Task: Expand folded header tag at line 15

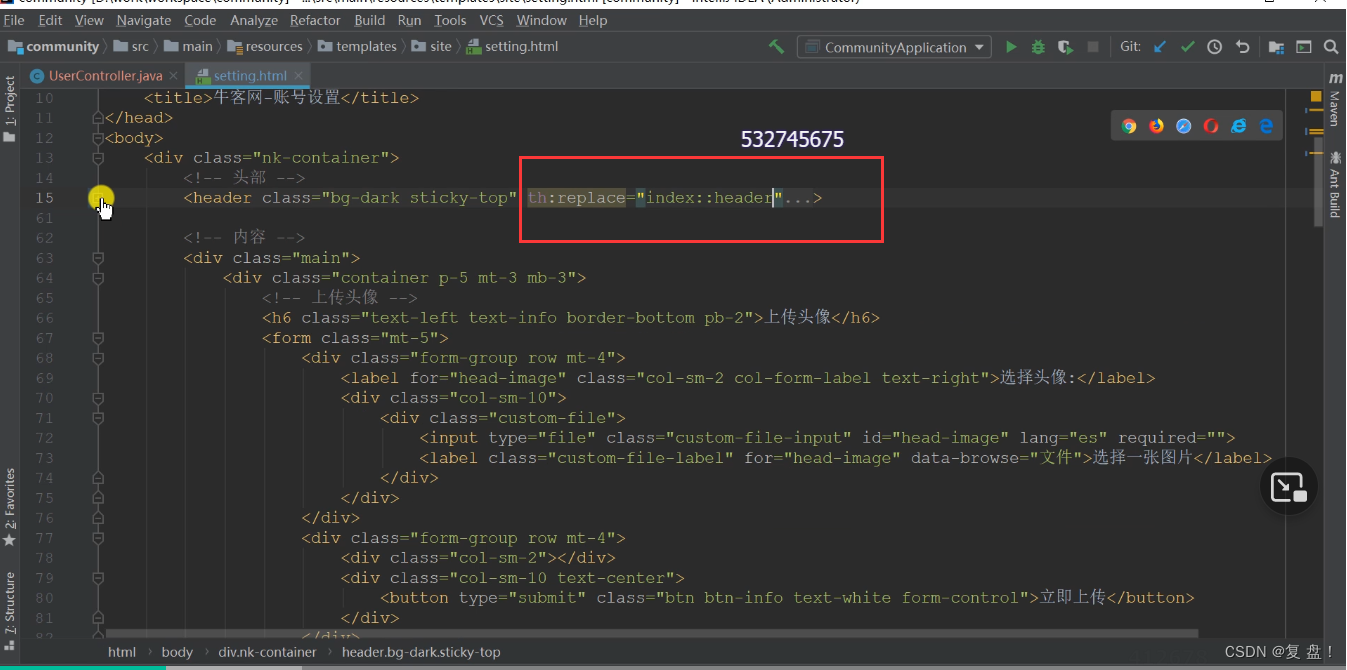Action: tap(98, 198)
